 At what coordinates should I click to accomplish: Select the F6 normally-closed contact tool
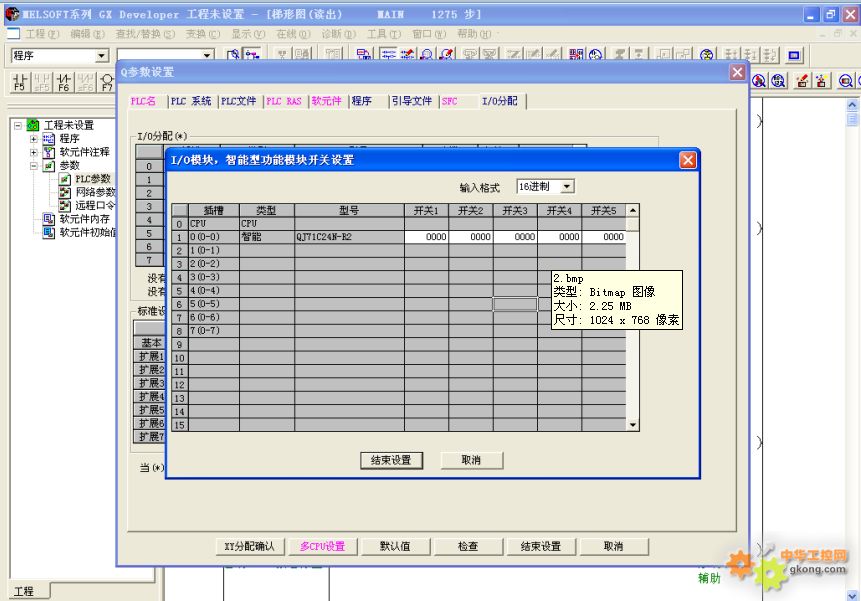pyautogui.click(x=64, y=82)
